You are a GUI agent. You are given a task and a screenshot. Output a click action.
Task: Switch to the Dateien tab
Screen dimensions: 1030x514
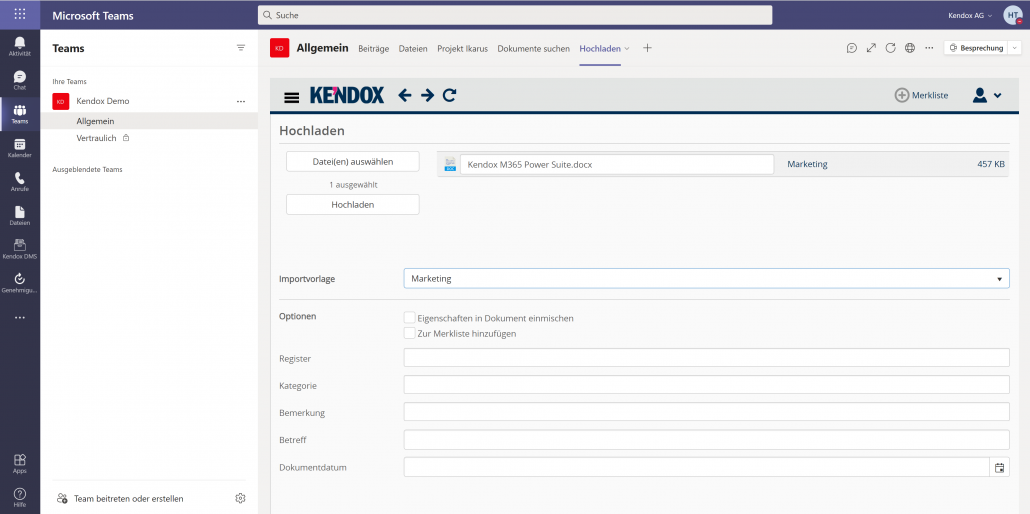[412, 48]
